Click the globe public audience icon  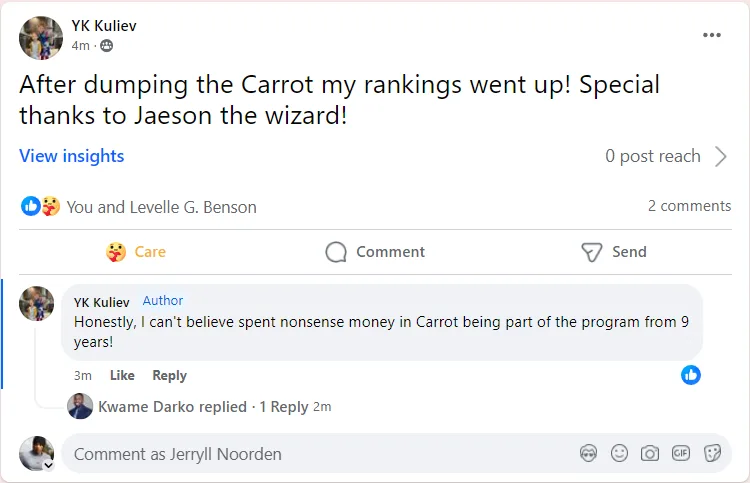click(107, 46)
